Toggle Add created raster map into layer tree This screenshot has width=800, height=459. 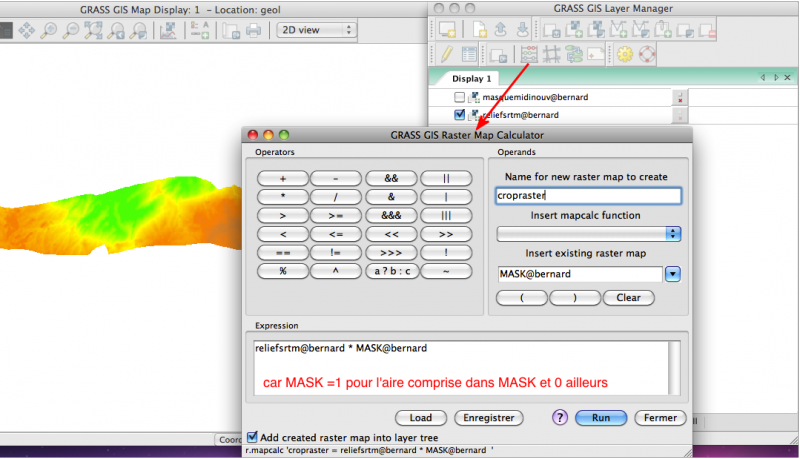coord(252,438)
